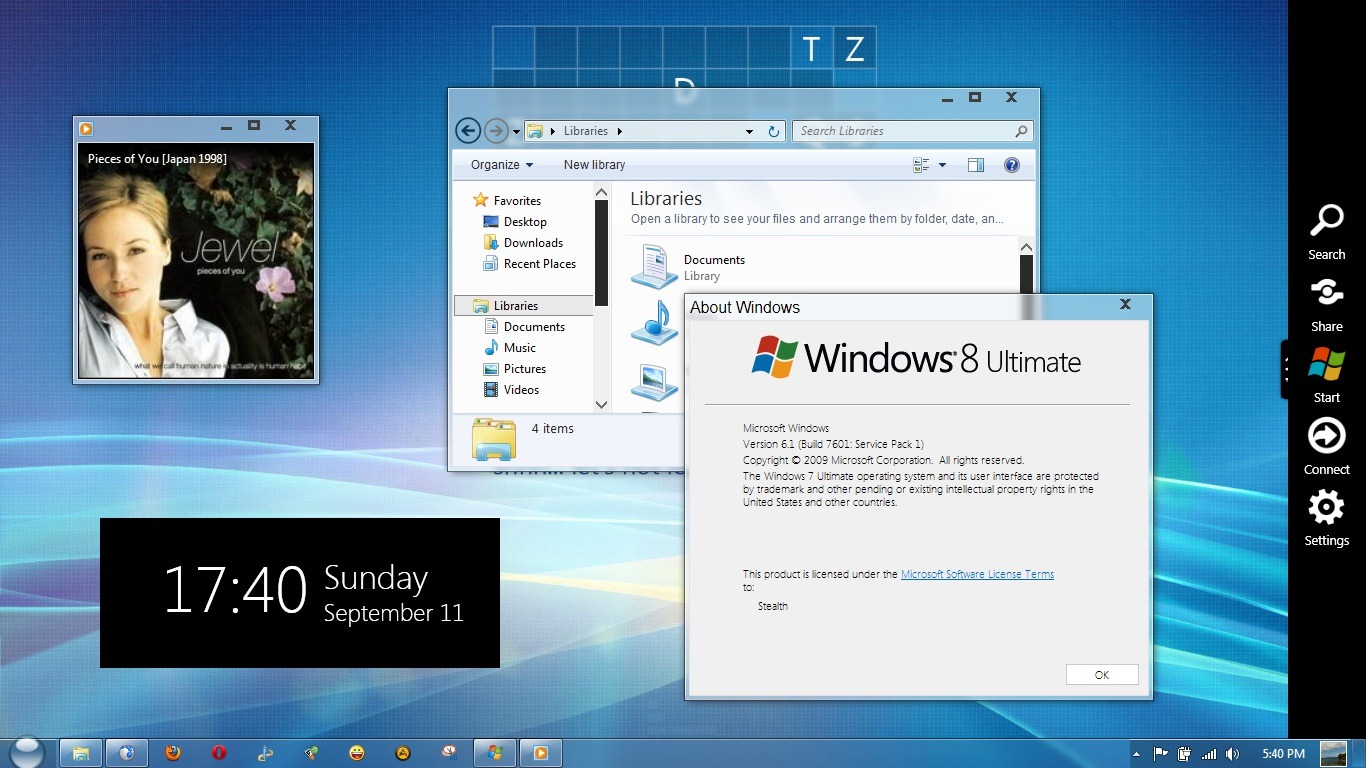Go back in Libraries Explorer window
Screen dimensions: 1366x768
(467, 131)
